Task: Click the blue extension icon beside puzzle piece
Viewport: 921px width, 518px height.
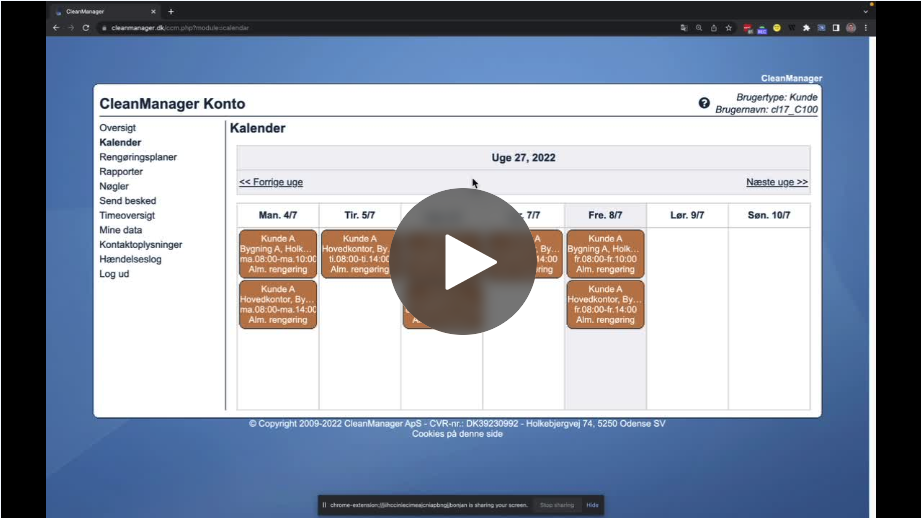Action: pyautogui.click(x=821, y=28)
